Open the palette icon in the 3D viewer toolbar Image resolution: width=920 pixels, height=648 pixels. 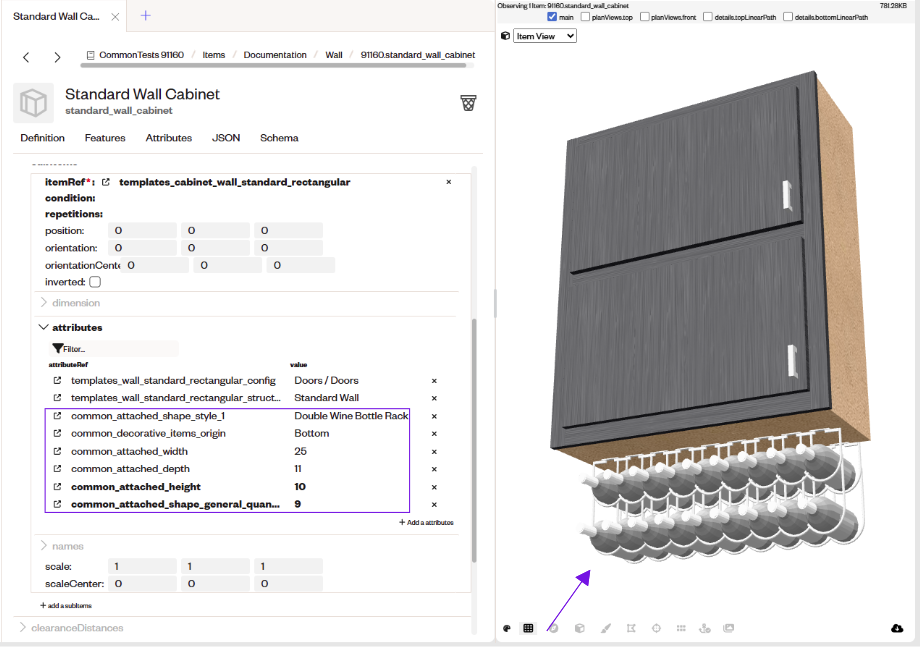(507, 628)
